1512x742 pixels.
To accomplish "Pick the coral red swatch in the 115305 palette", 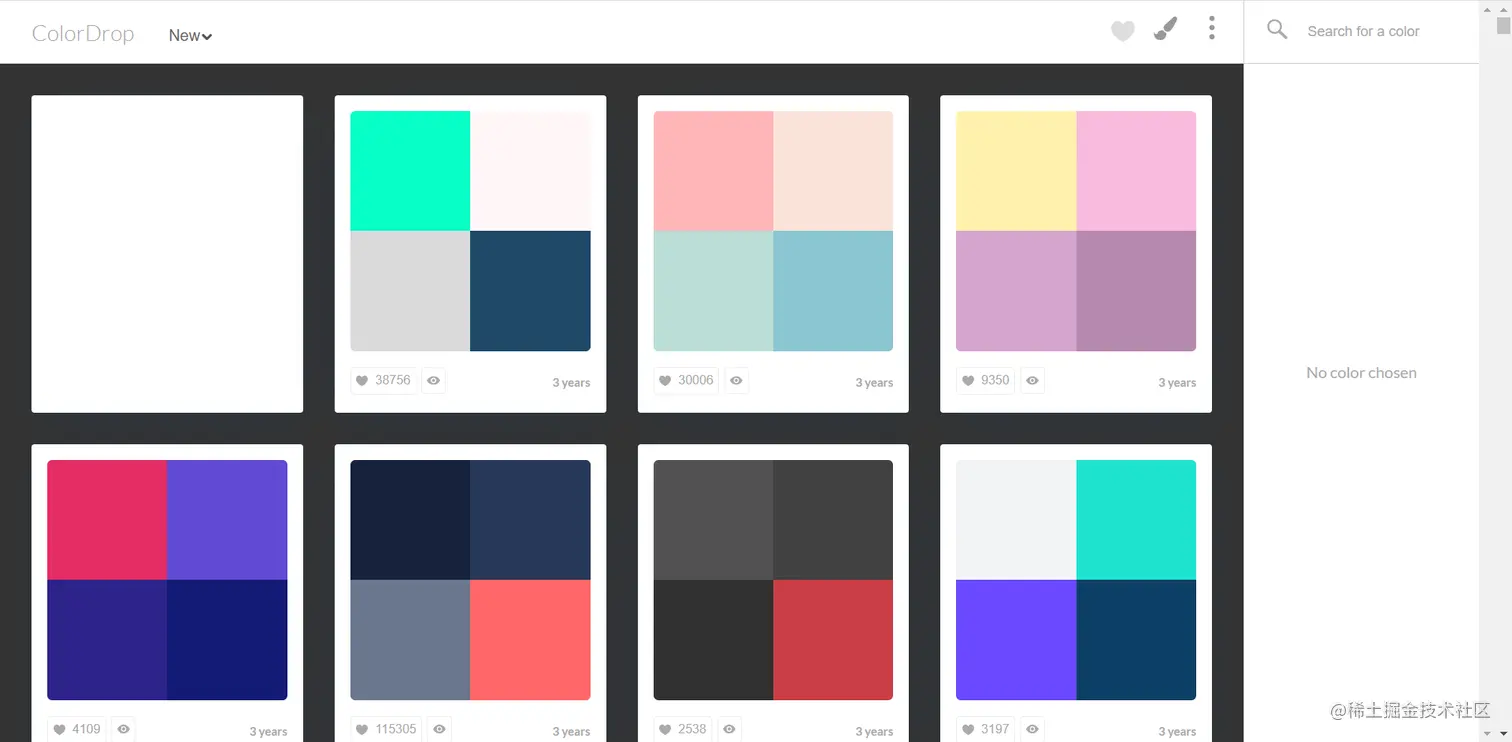I will point(530,640).
